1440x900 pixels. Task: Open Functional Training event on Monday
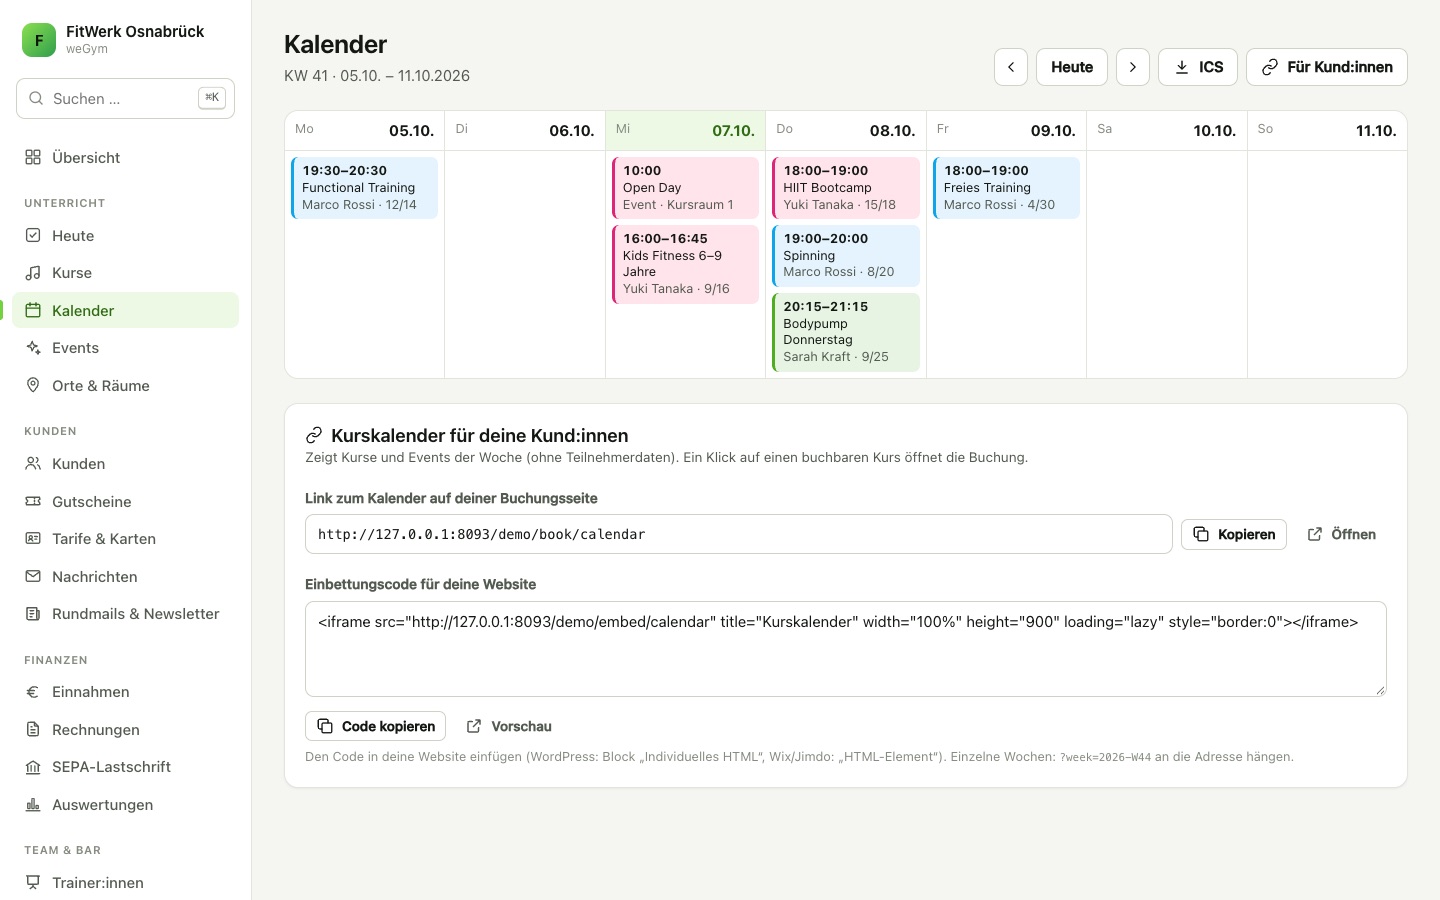click(x=364, y=187)
